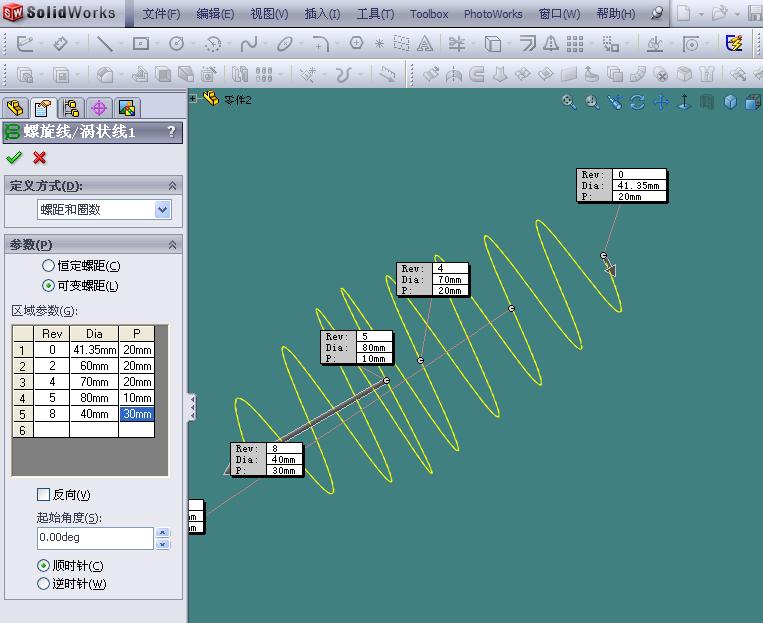The image size is (763, 623).
Task: Open the 编辑(E) menu
Action: point(215,14)
